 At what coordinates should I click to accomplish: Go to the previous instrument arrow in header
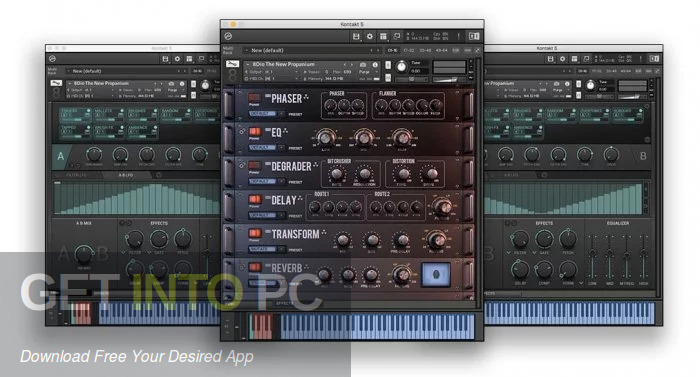pos(344,65)
